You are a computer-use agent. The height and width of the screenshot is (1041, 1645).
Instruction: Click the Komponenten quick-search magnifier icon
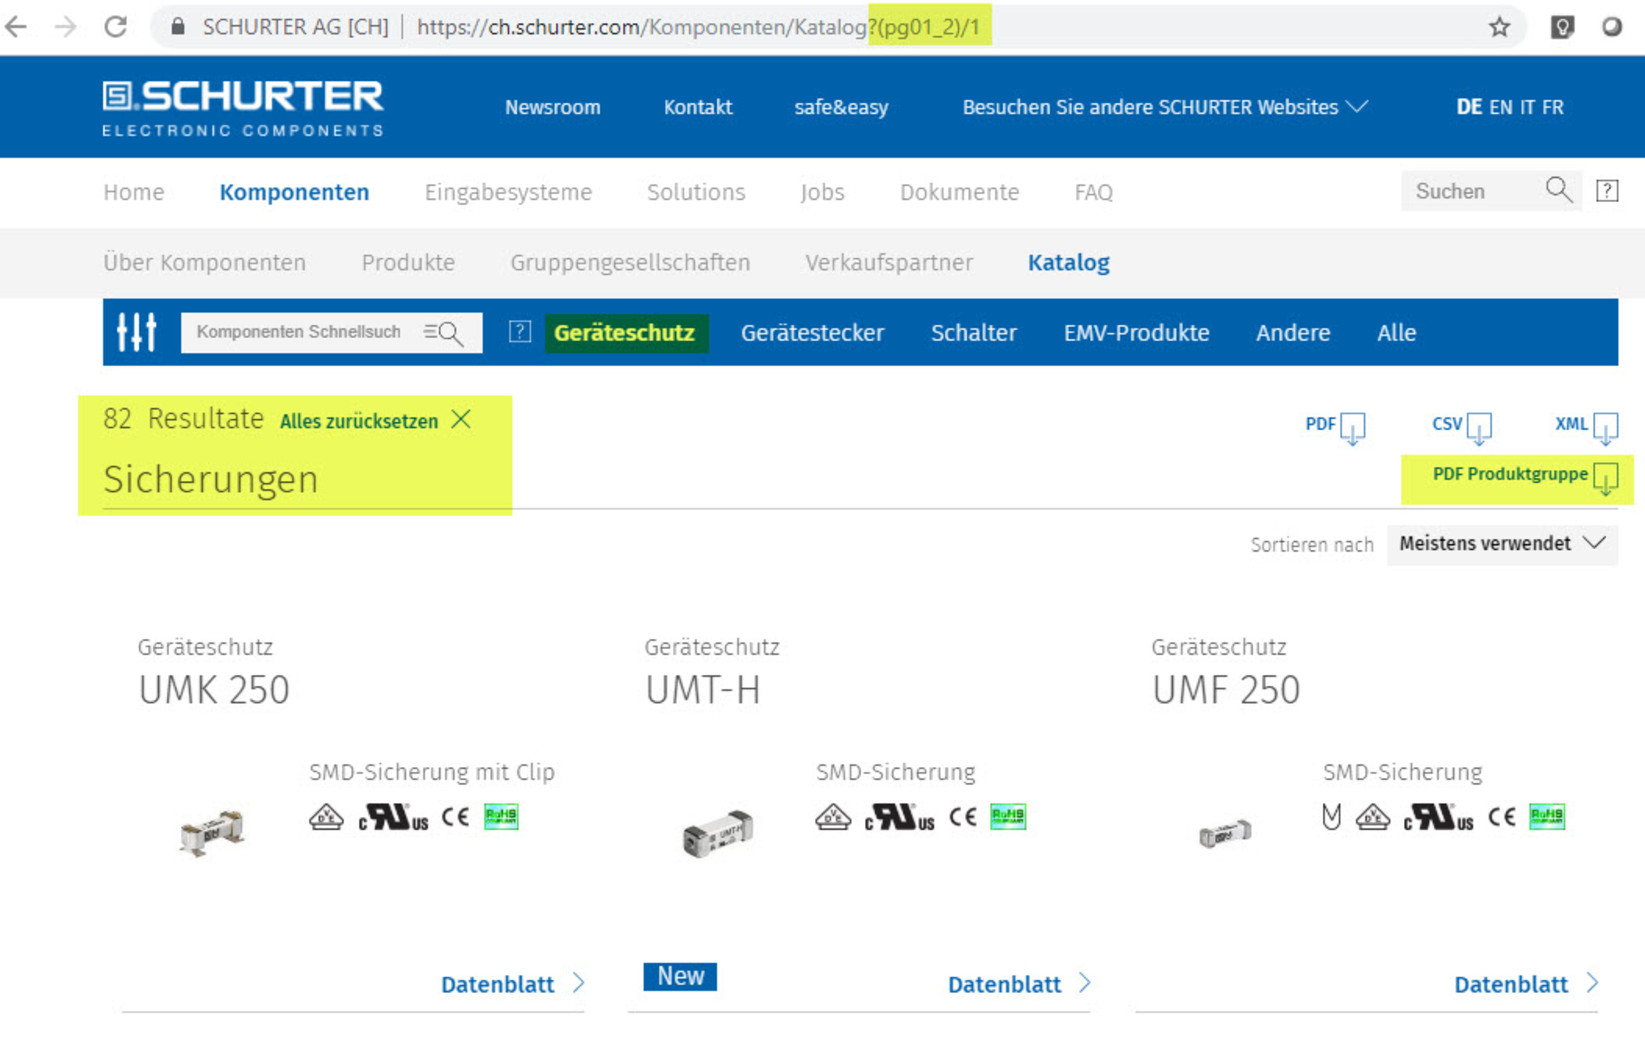(443, 333)
